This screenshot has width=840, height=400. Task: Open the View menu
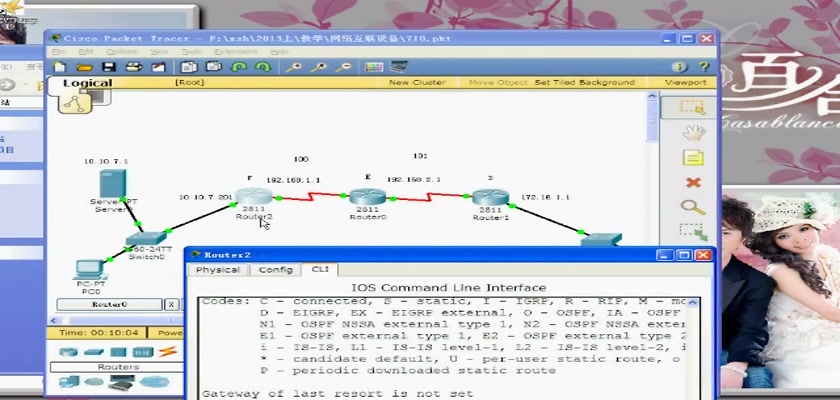[159, 52]
